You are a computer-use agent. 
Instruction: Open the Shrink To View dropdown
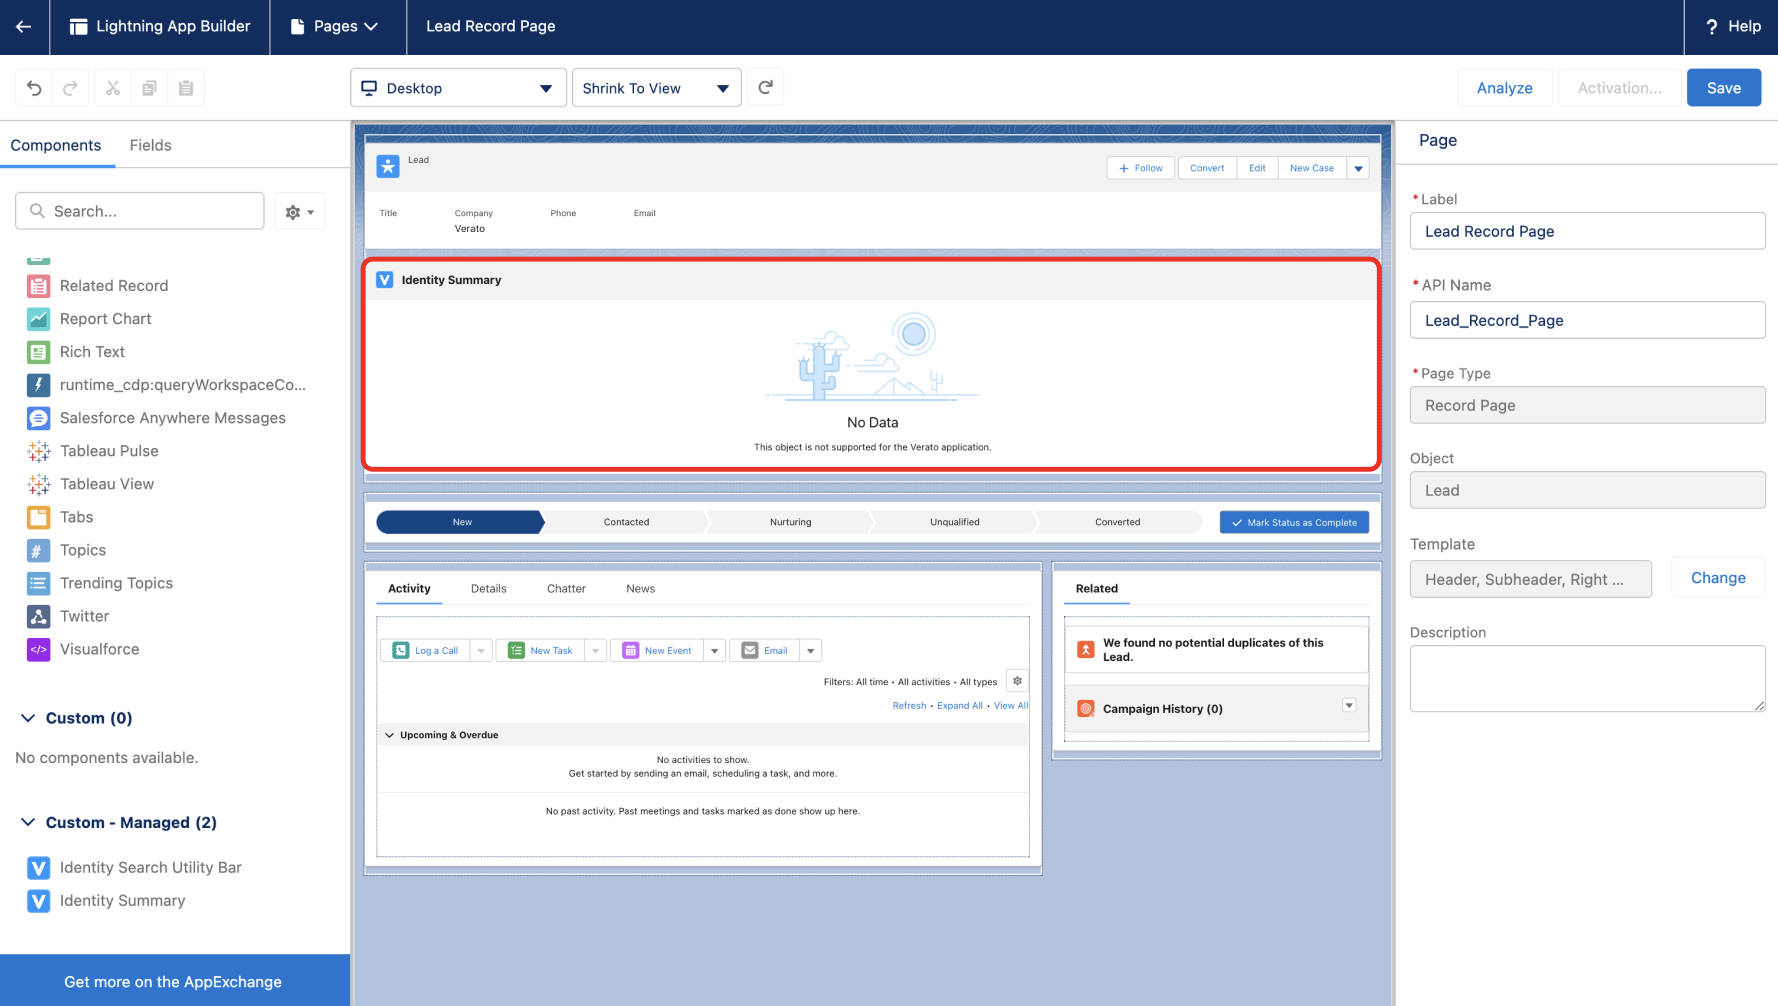click(x=656, y=88)
